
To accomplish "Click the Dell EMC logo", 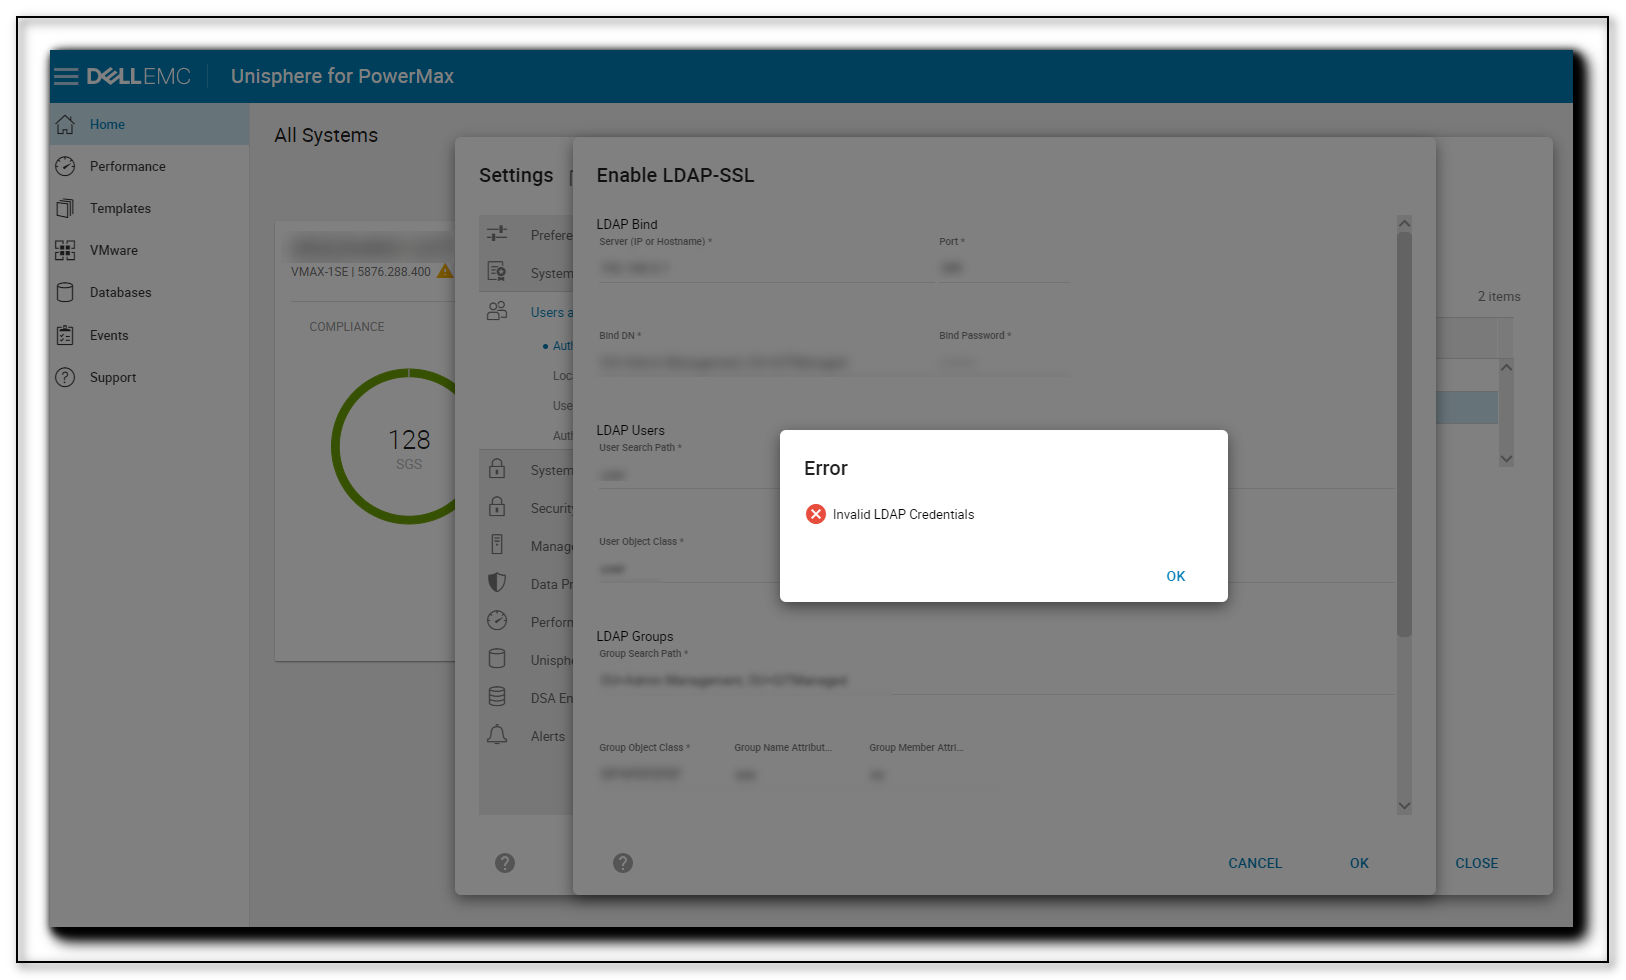I will (139, 77).
